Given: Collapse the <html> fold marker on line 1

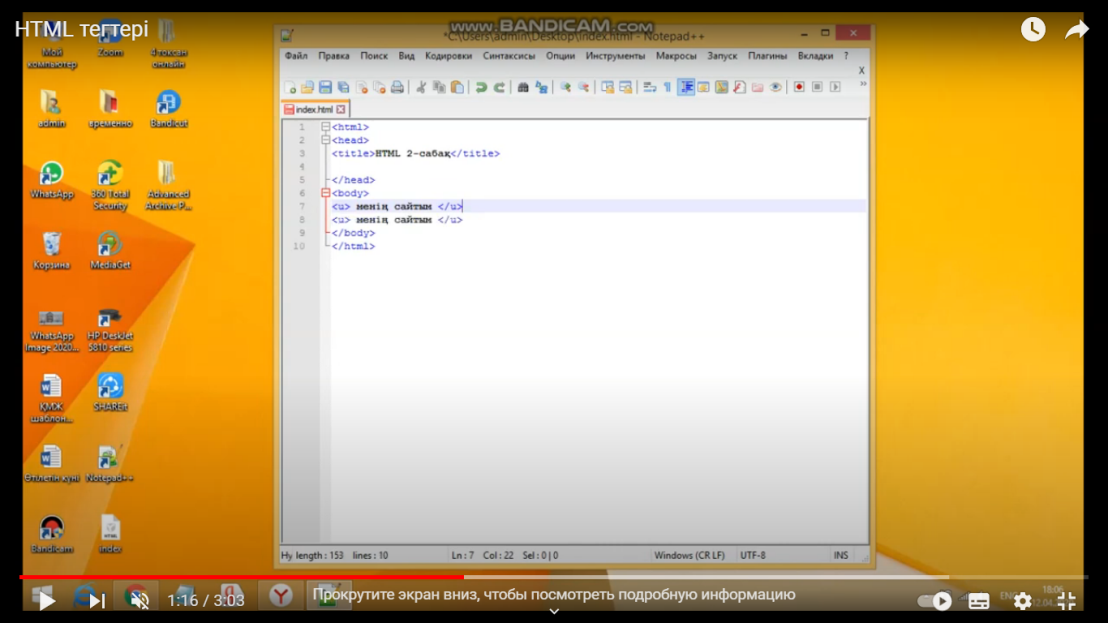Looking at the screenshot, I should [325, 128].
